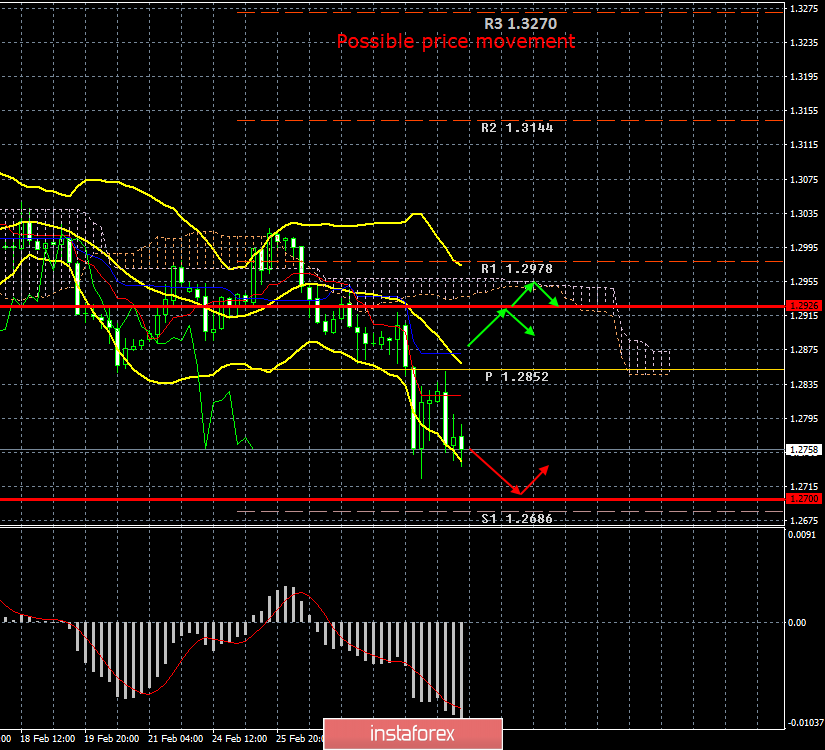
Task: Click the 1.3115 price axis value
Action: point(804,145)
